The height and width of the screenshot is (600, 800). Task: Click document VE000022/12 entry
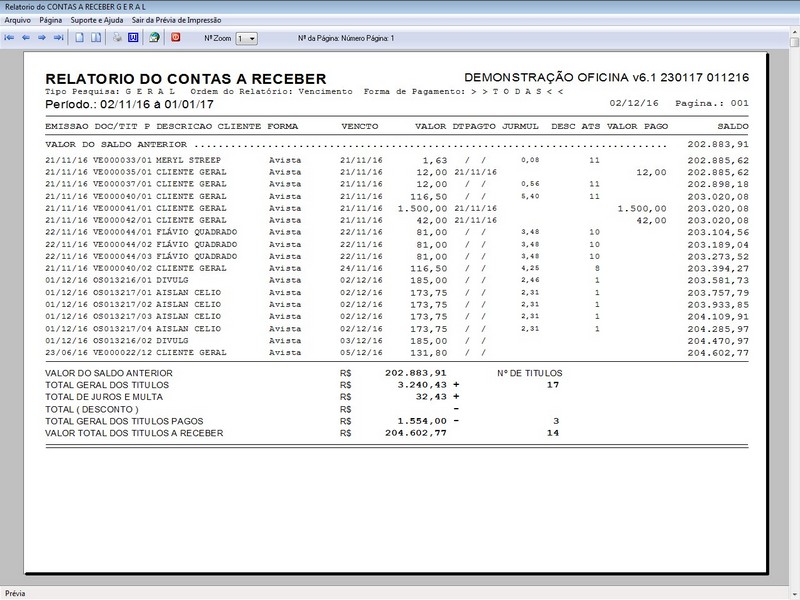122,353
